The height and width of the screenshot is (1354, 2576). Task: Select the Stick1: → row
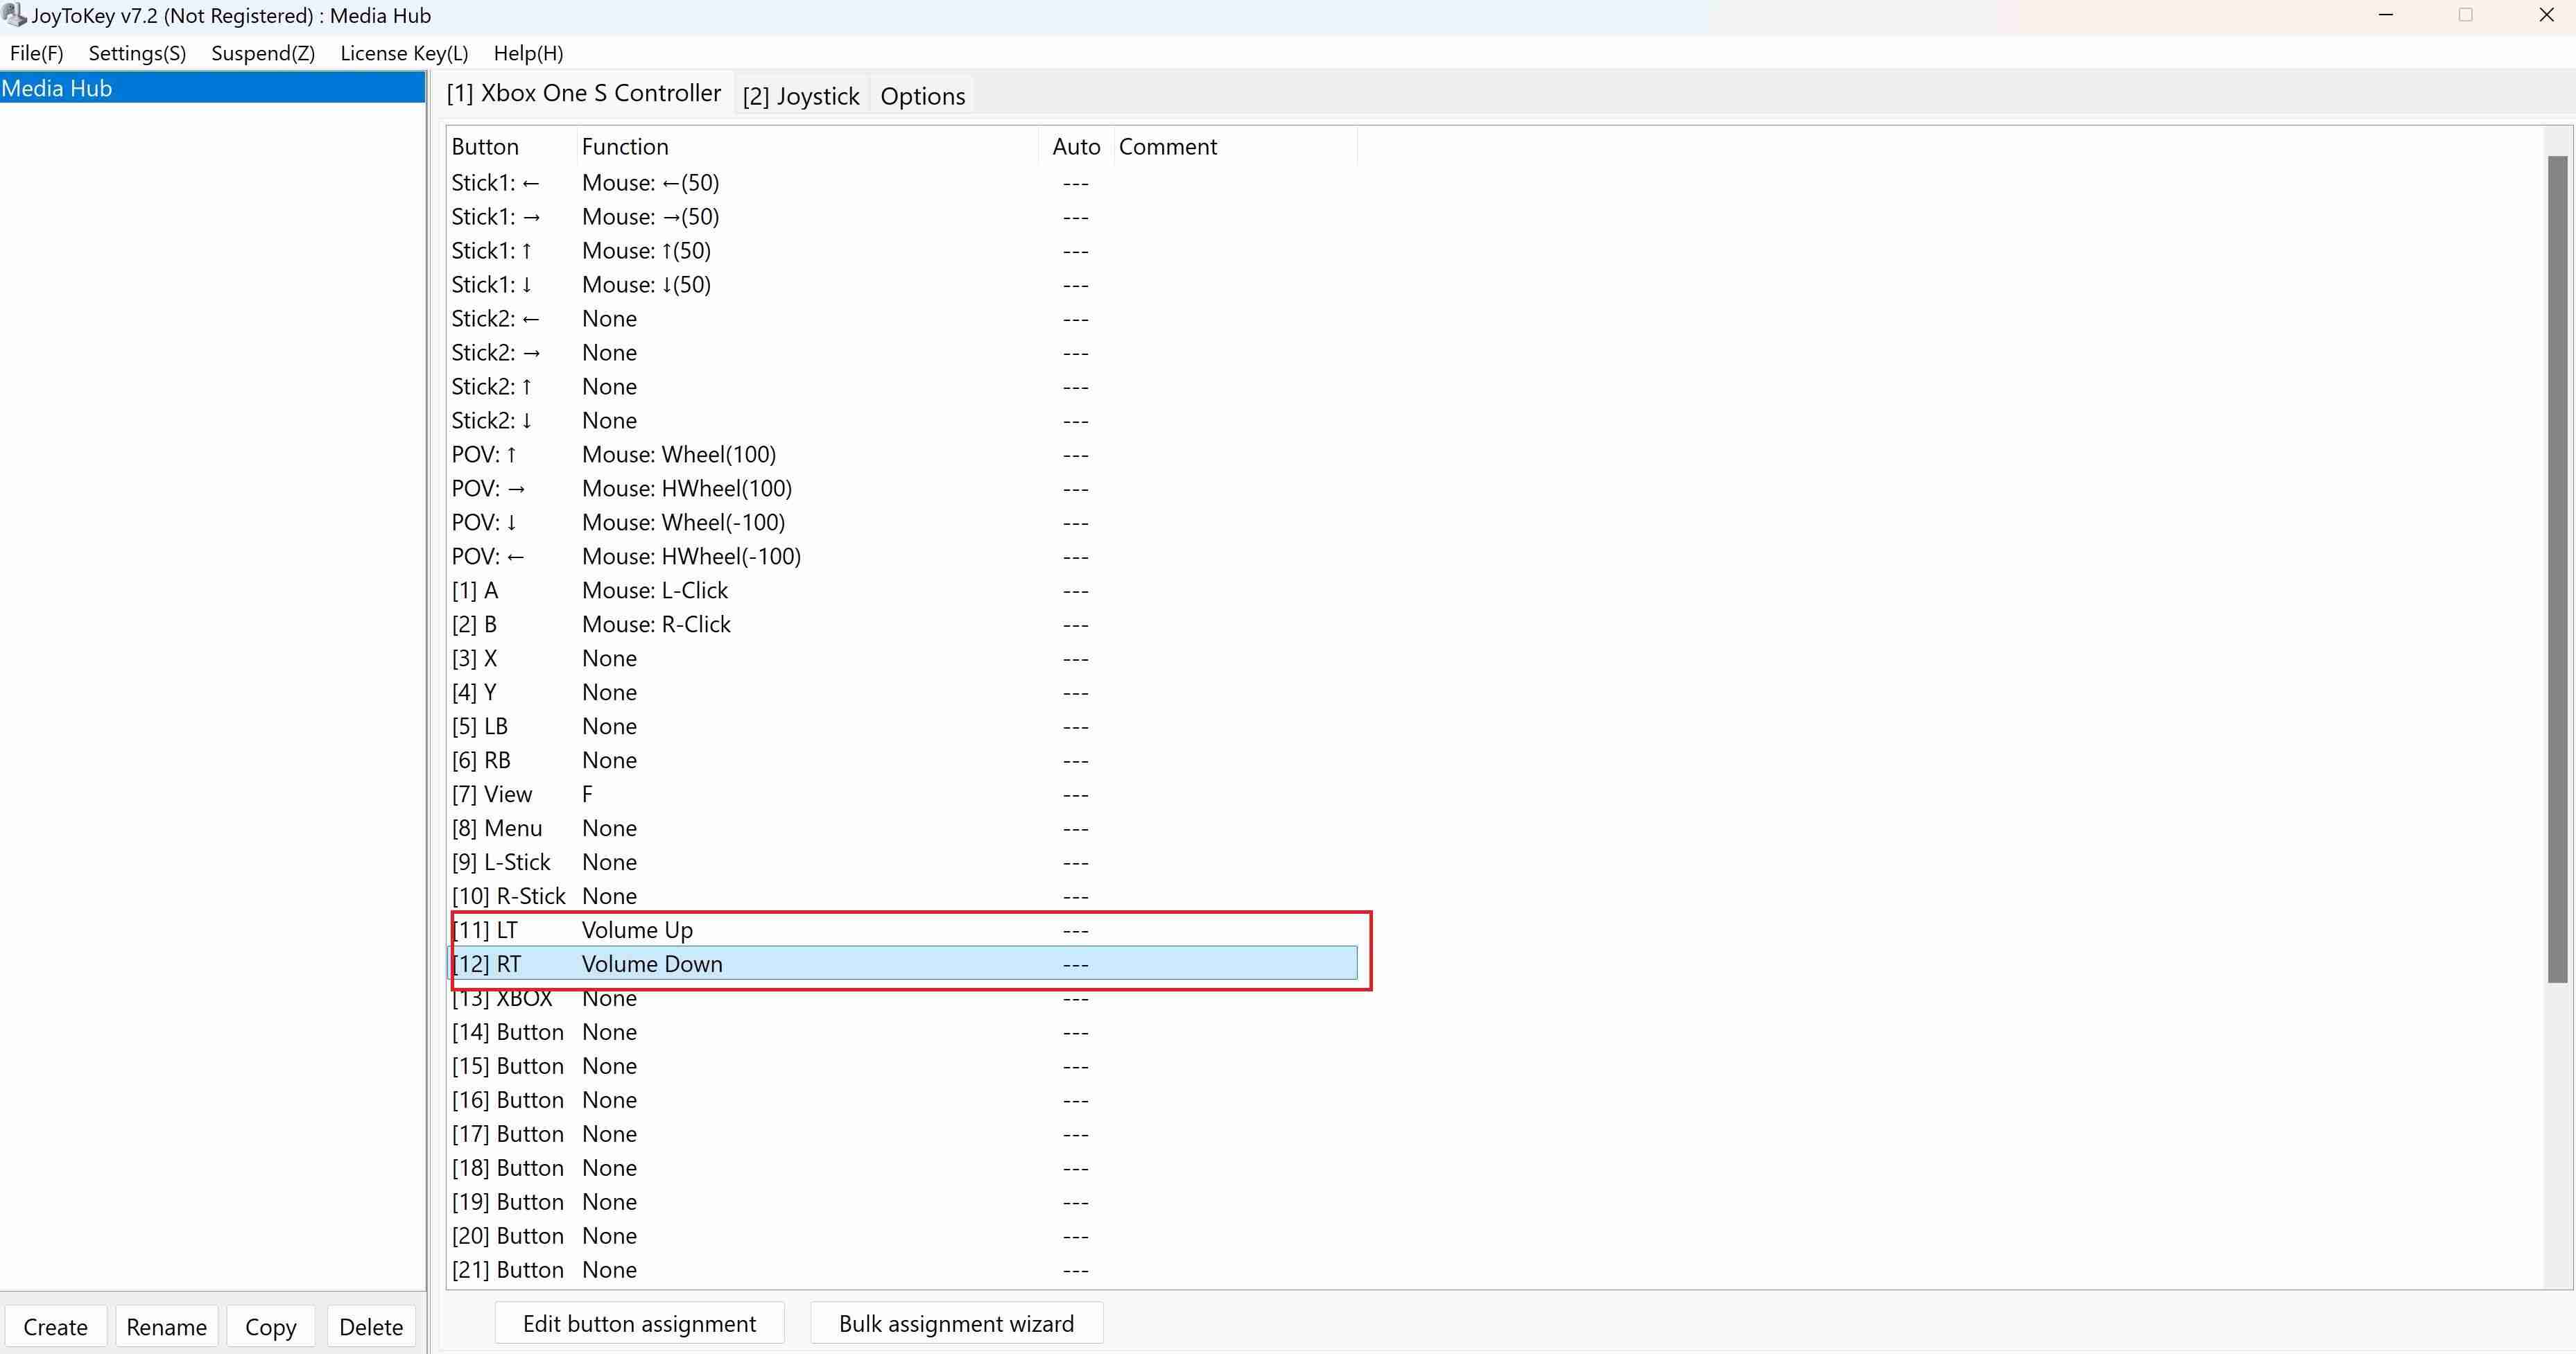coord(903,217)
